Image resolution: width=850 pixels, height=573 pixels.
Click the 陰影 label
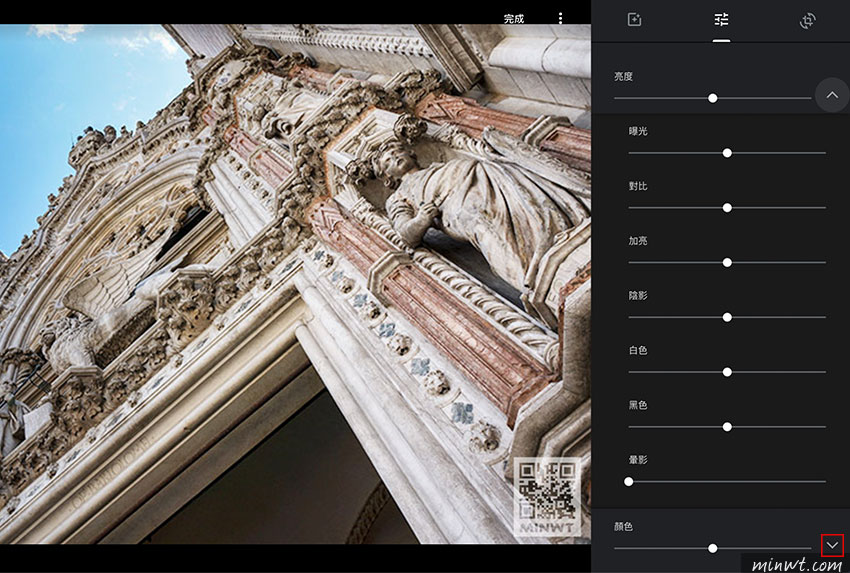coord(638,295)
